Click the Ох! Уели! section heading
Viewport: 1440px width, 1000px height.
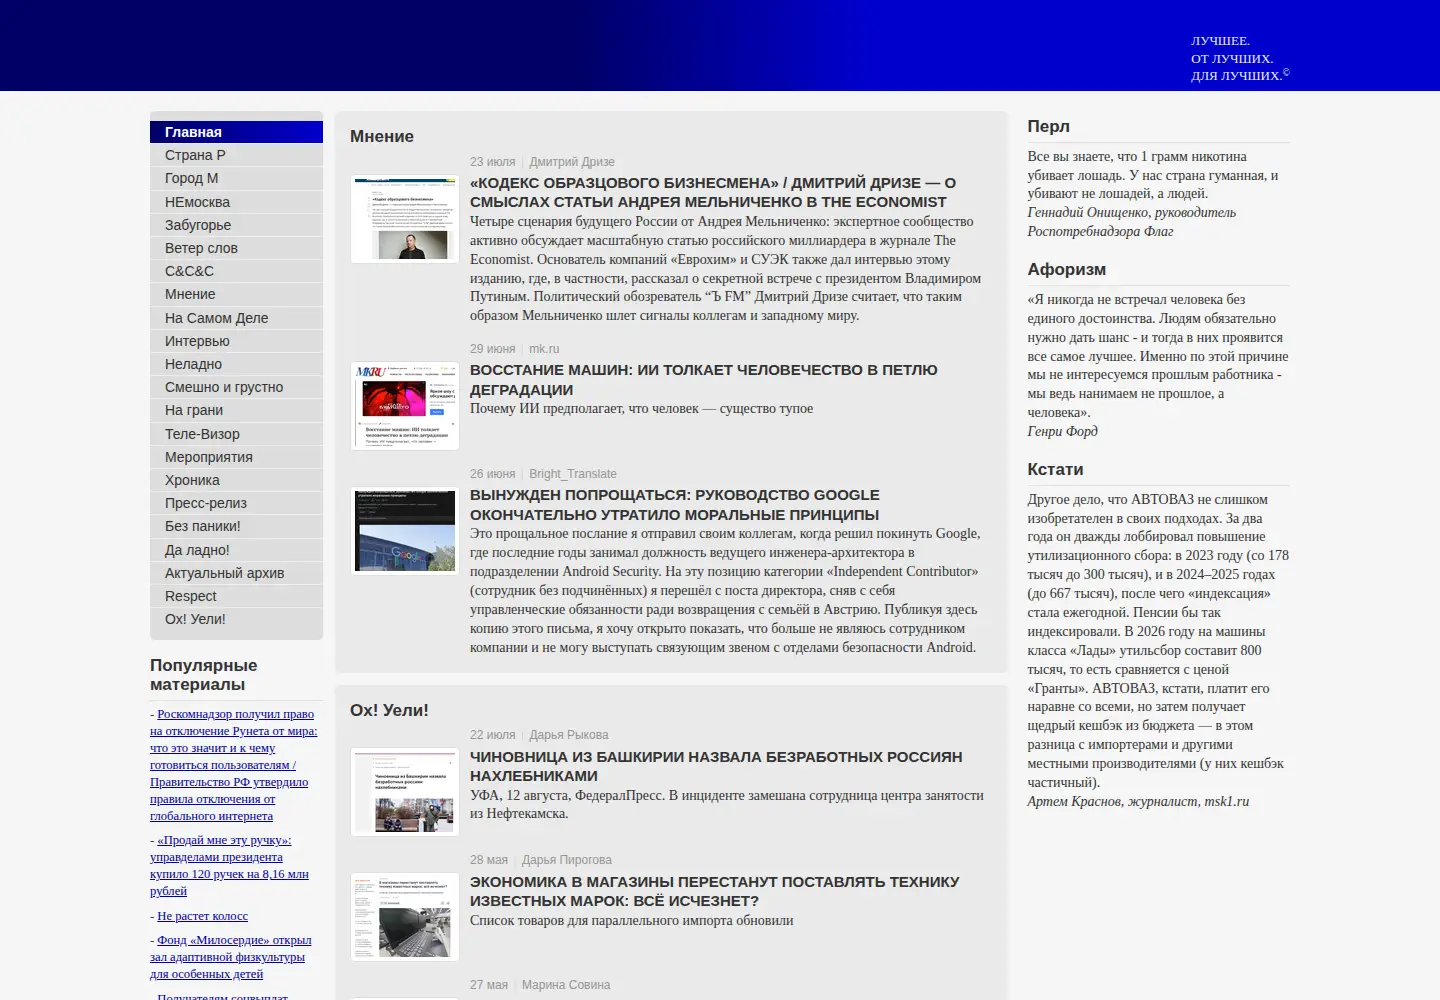389,710
